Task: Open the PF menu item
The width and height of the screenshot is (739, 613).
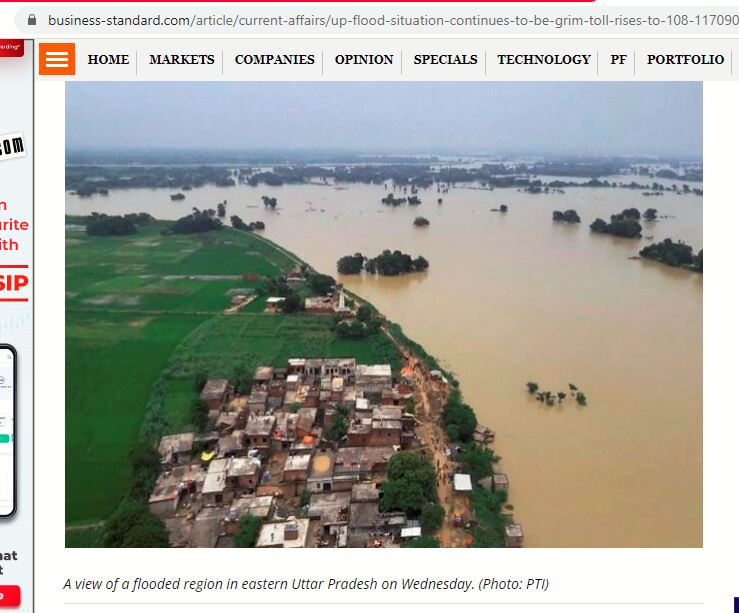Action: tap(618, 59)
